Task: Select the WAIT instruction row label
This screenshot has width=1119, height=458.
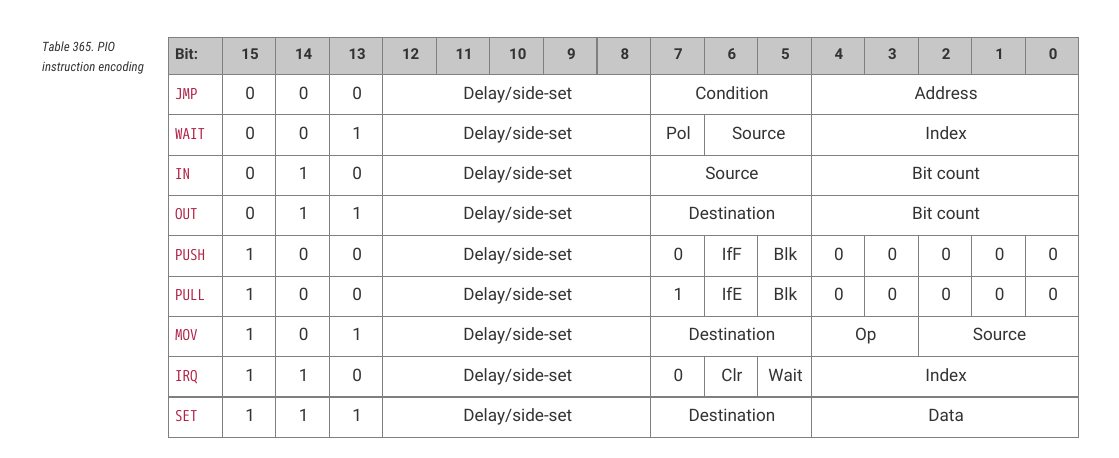Action: click(190, 134)
